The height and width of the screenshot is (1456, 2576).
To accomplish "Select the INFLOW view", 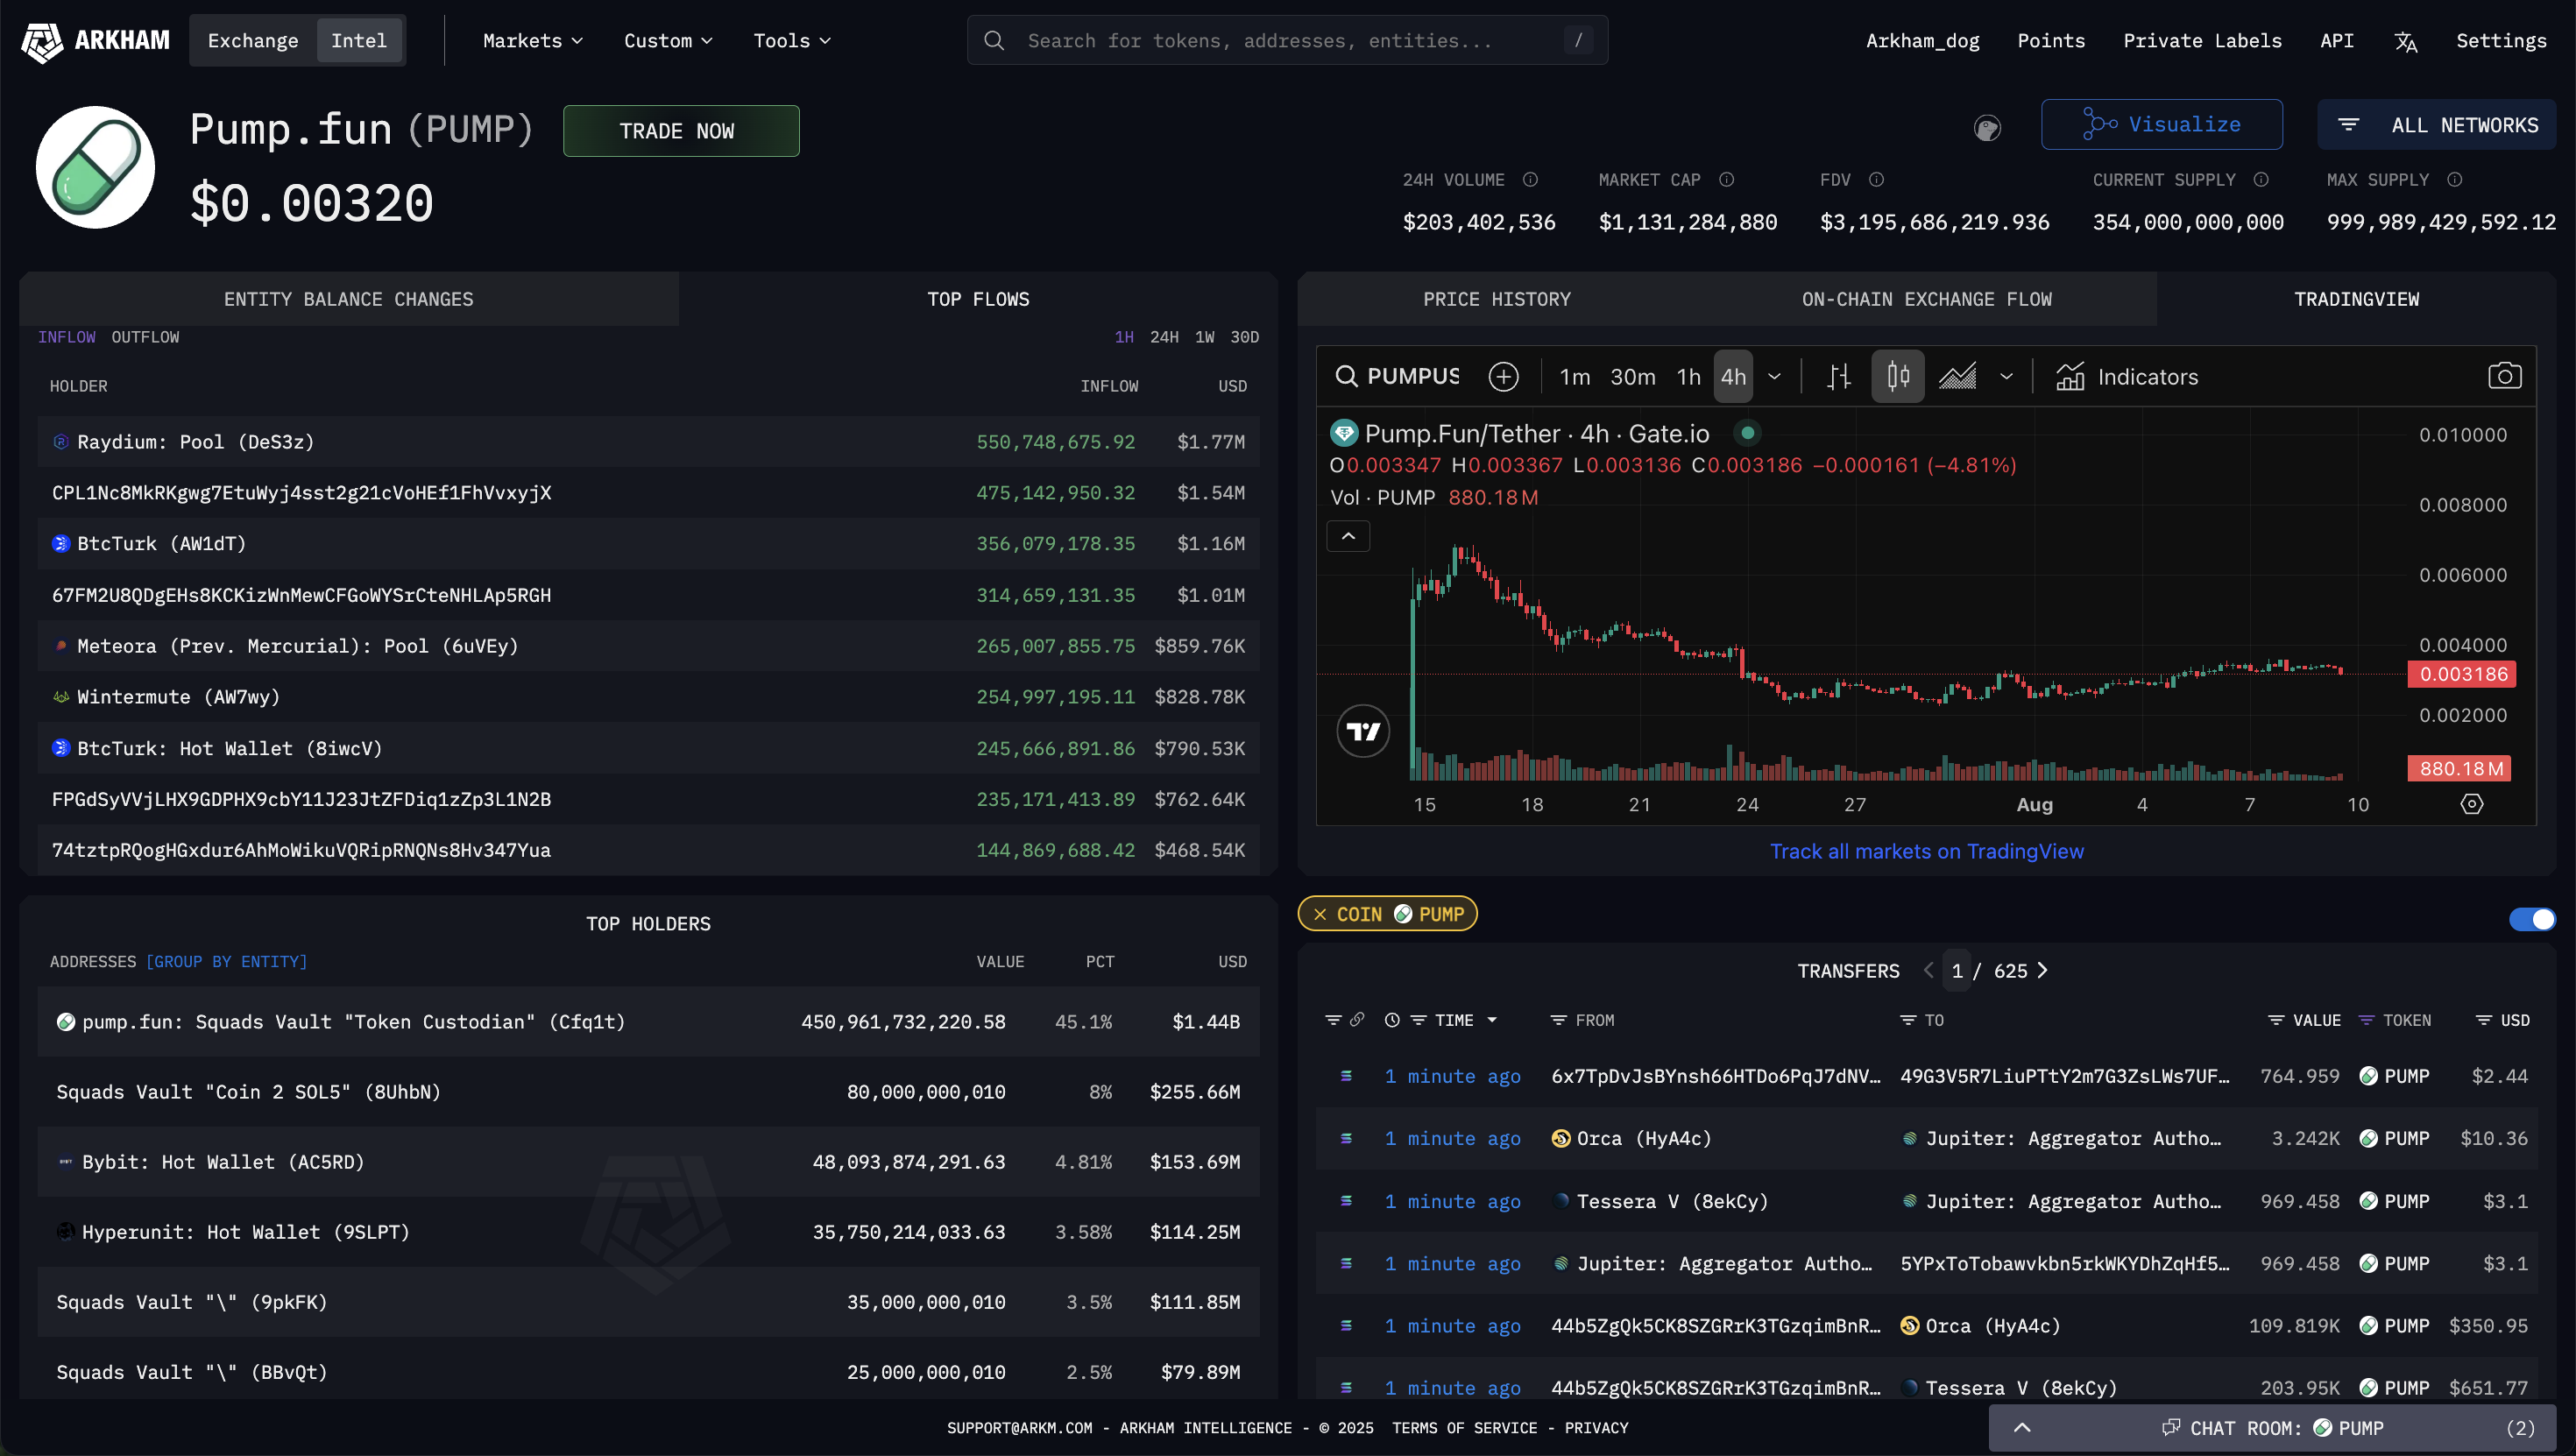I will 67,337.
